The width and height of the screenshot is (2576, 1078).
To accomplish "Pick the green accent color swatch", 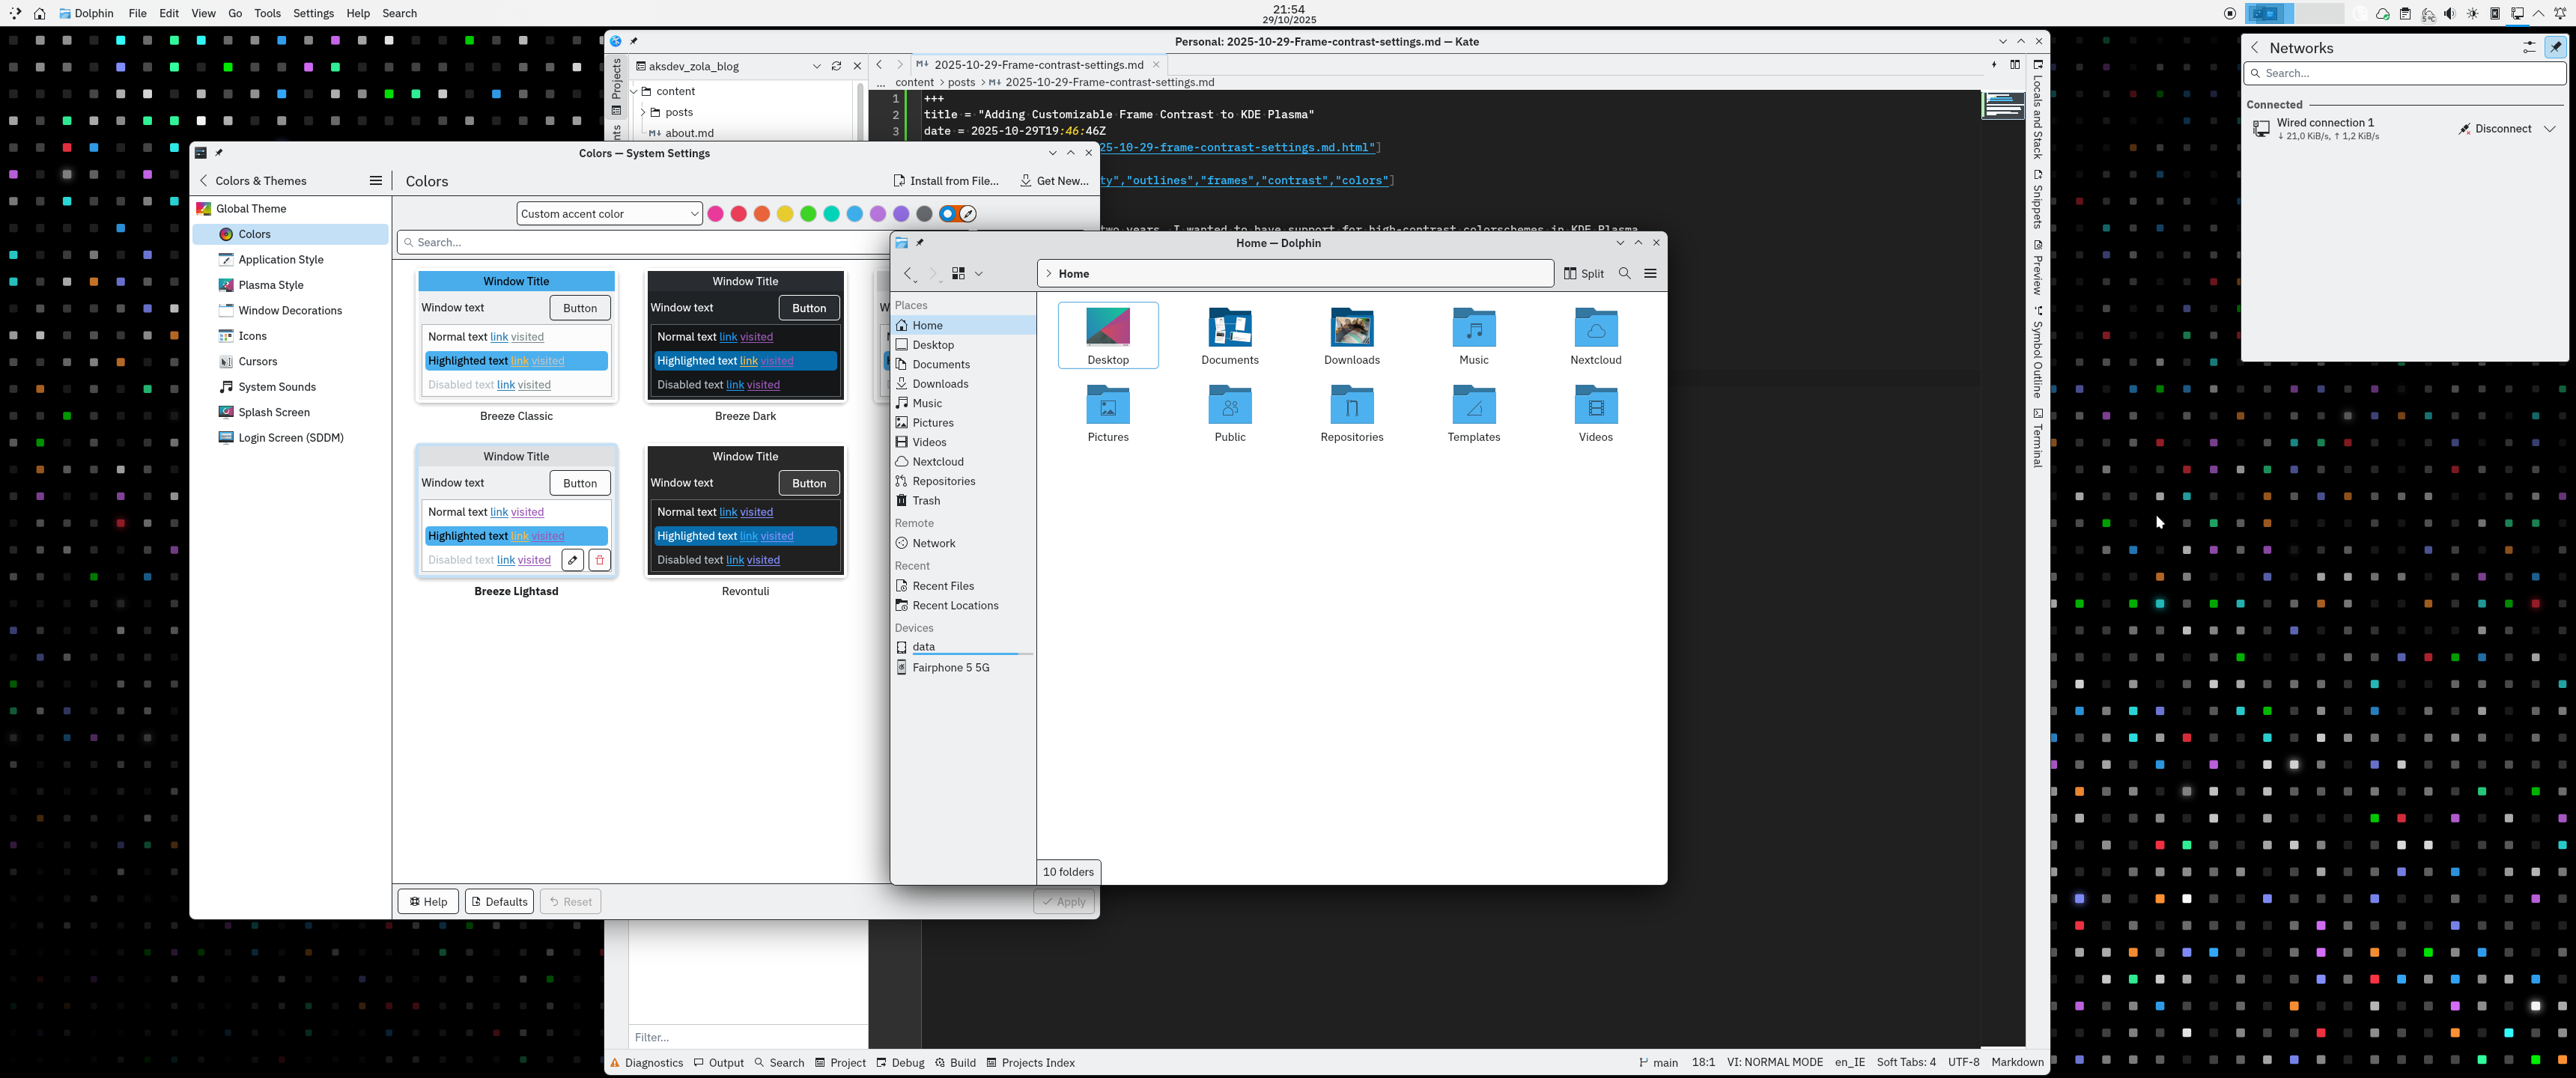I will [808, 213].
